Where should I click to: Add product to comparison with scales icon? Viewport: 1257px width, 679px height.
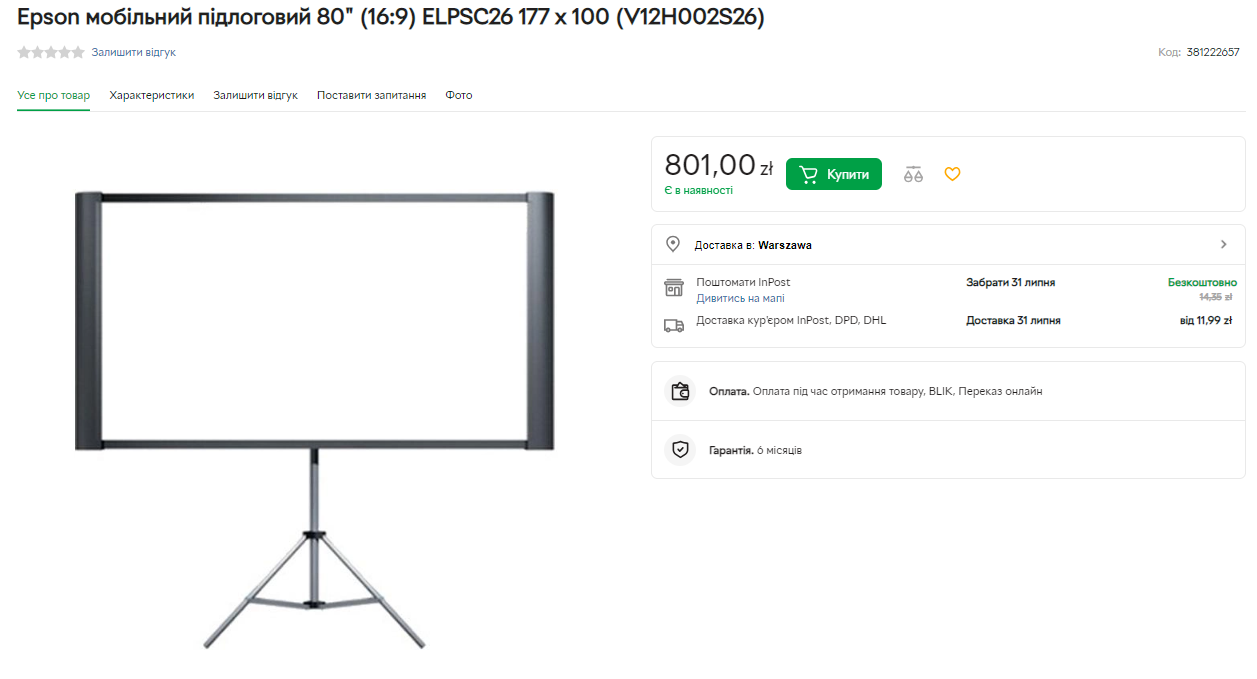pos(913,174)
